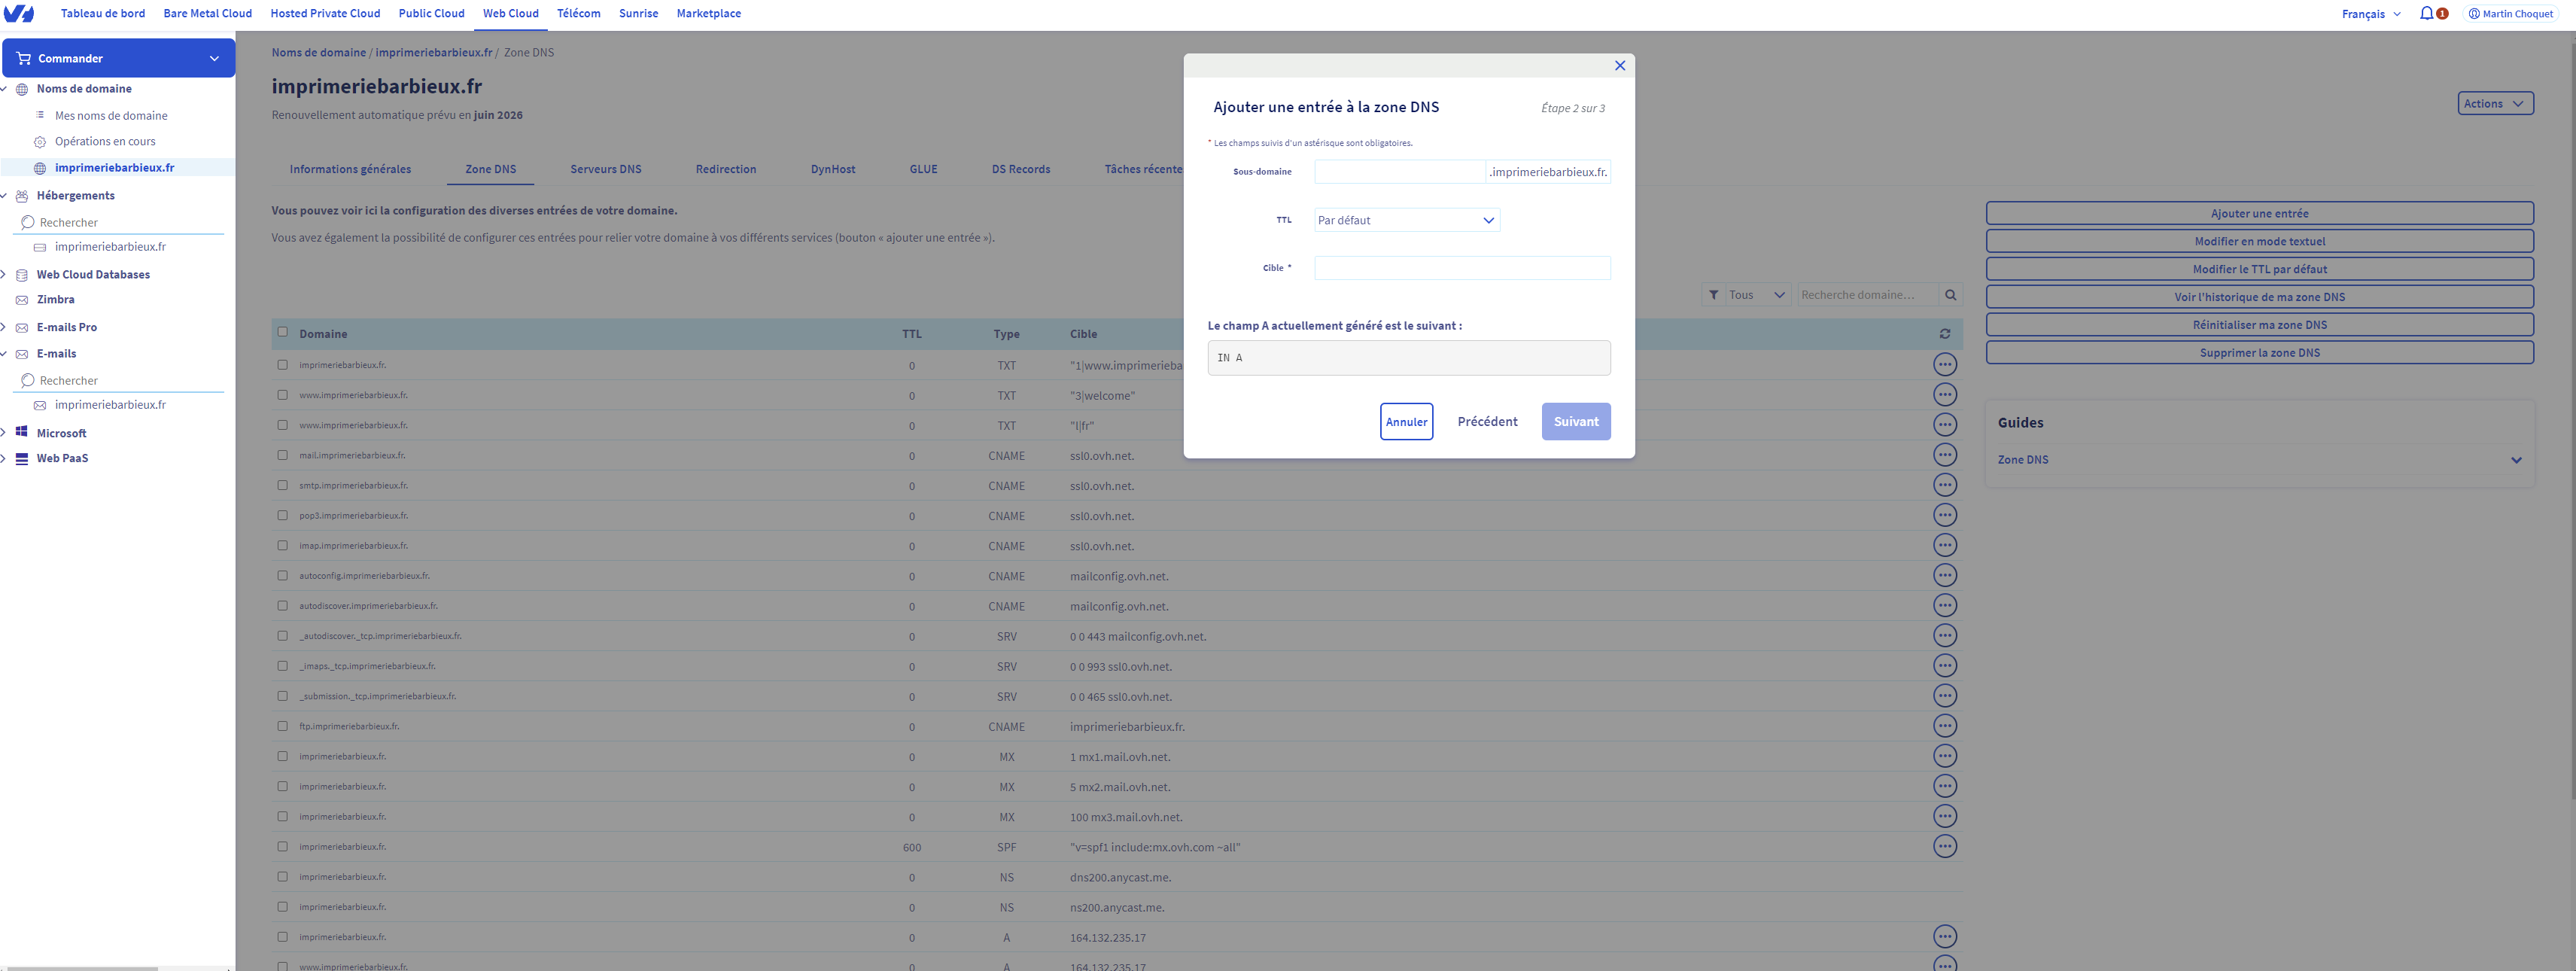Select all DNS entries checkbox in header
The width and height of the screenshot is (2576, 971).
click(283, 332)
